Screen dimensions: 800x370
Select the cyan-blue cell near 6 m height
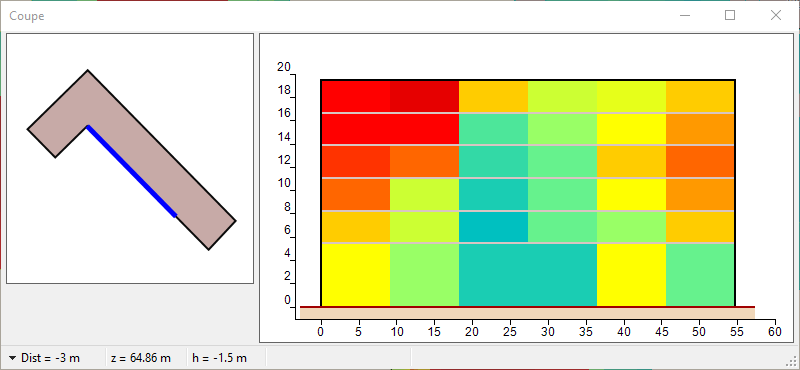click(x=493, y=227)
